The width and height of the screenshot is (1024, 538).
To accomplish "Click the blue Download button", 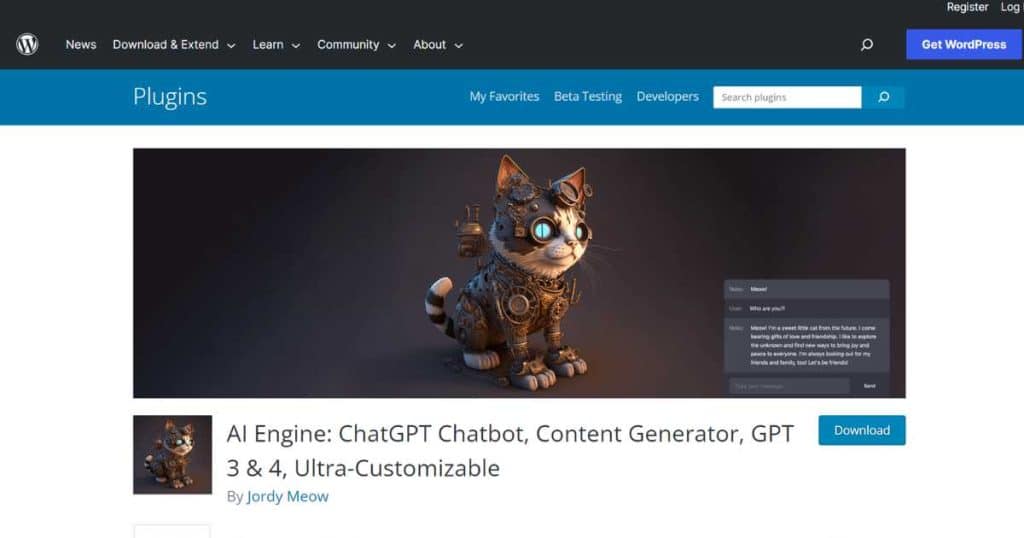I will 862,430.
